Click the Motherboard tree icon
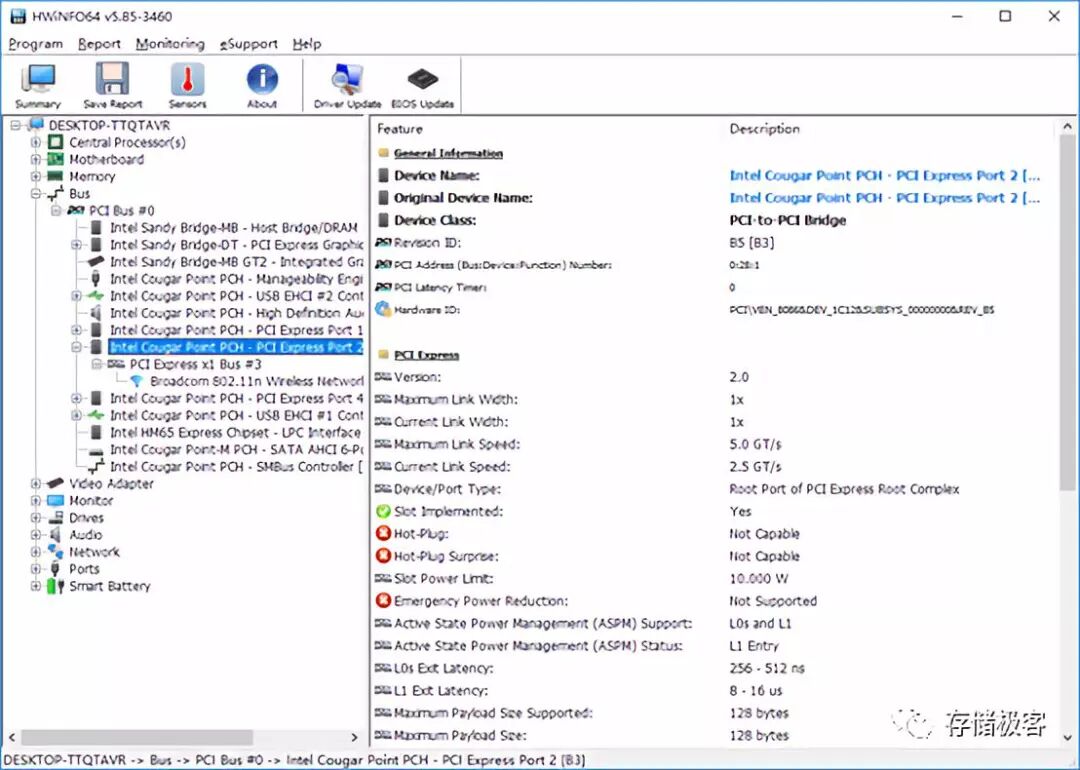Viewport: 1080px width, 770px height. coord(55,159)
